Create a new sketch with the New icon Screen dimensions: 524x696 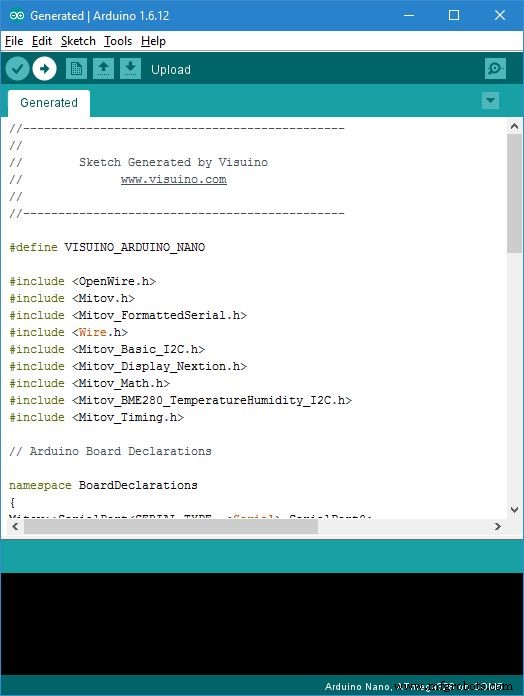[76, 69]
